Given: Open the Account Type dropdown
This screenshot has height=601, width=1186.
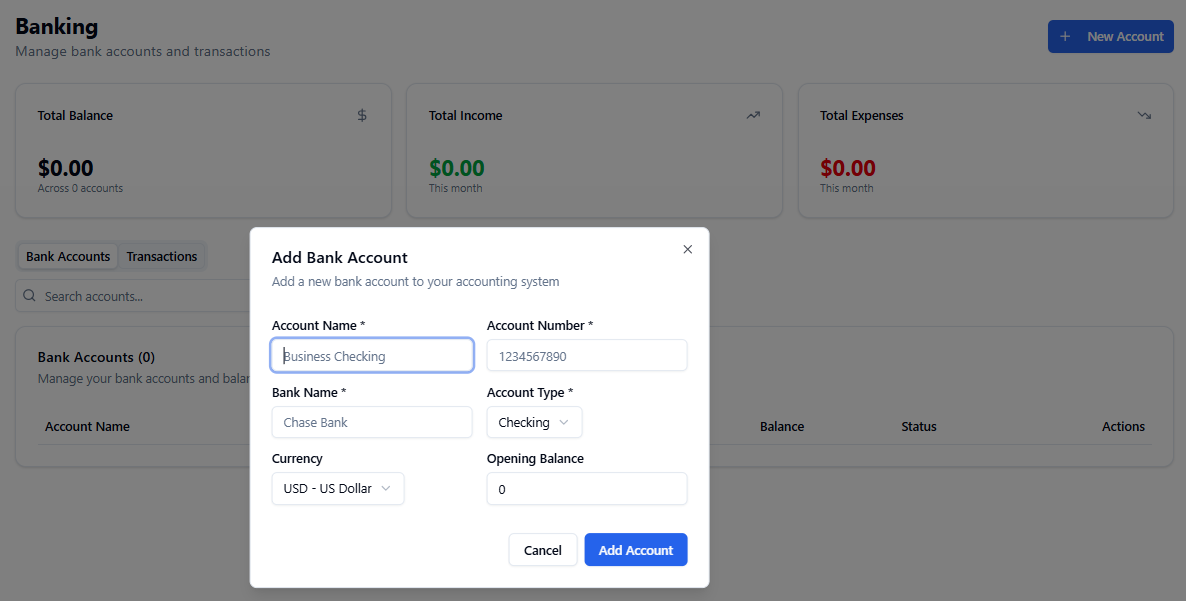Looking at the screenshot, I should 534,422.
